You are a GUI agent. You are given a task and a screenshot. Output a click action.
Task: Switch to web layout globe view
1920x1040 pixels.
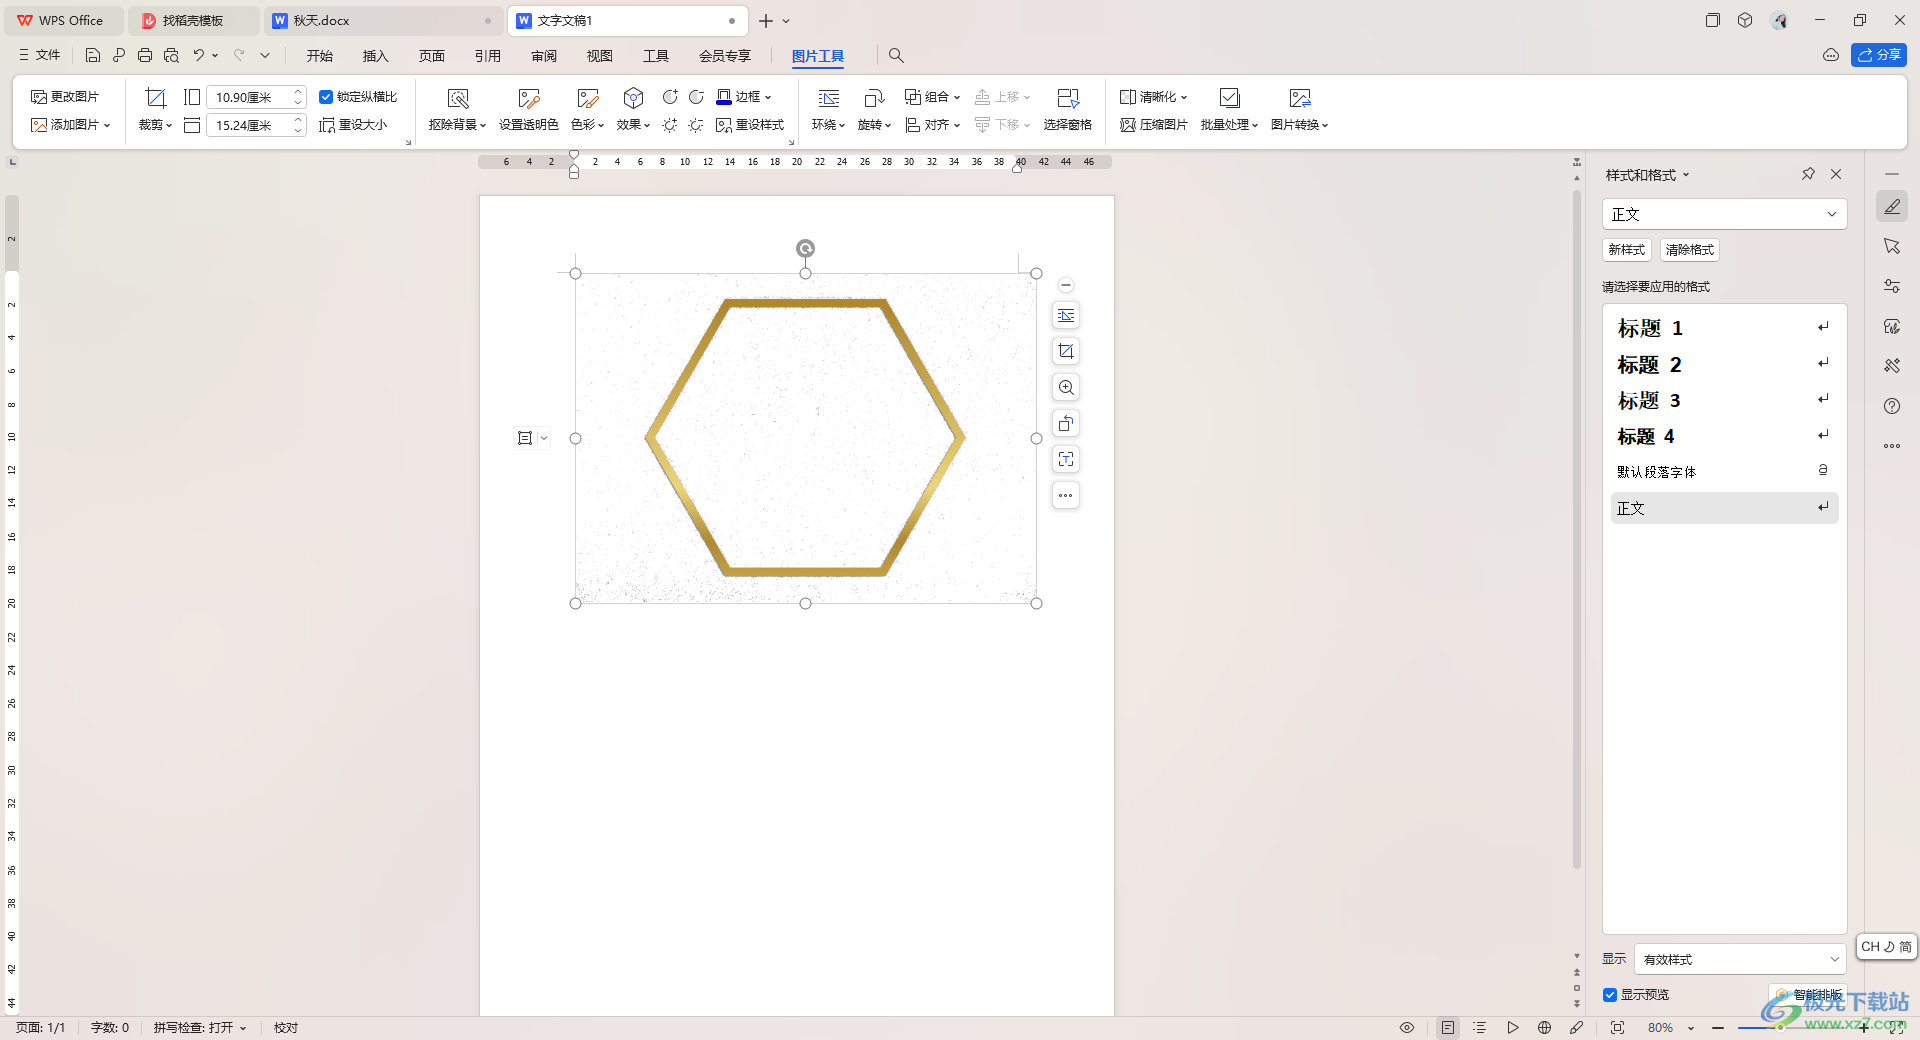click(1544, 1027)
